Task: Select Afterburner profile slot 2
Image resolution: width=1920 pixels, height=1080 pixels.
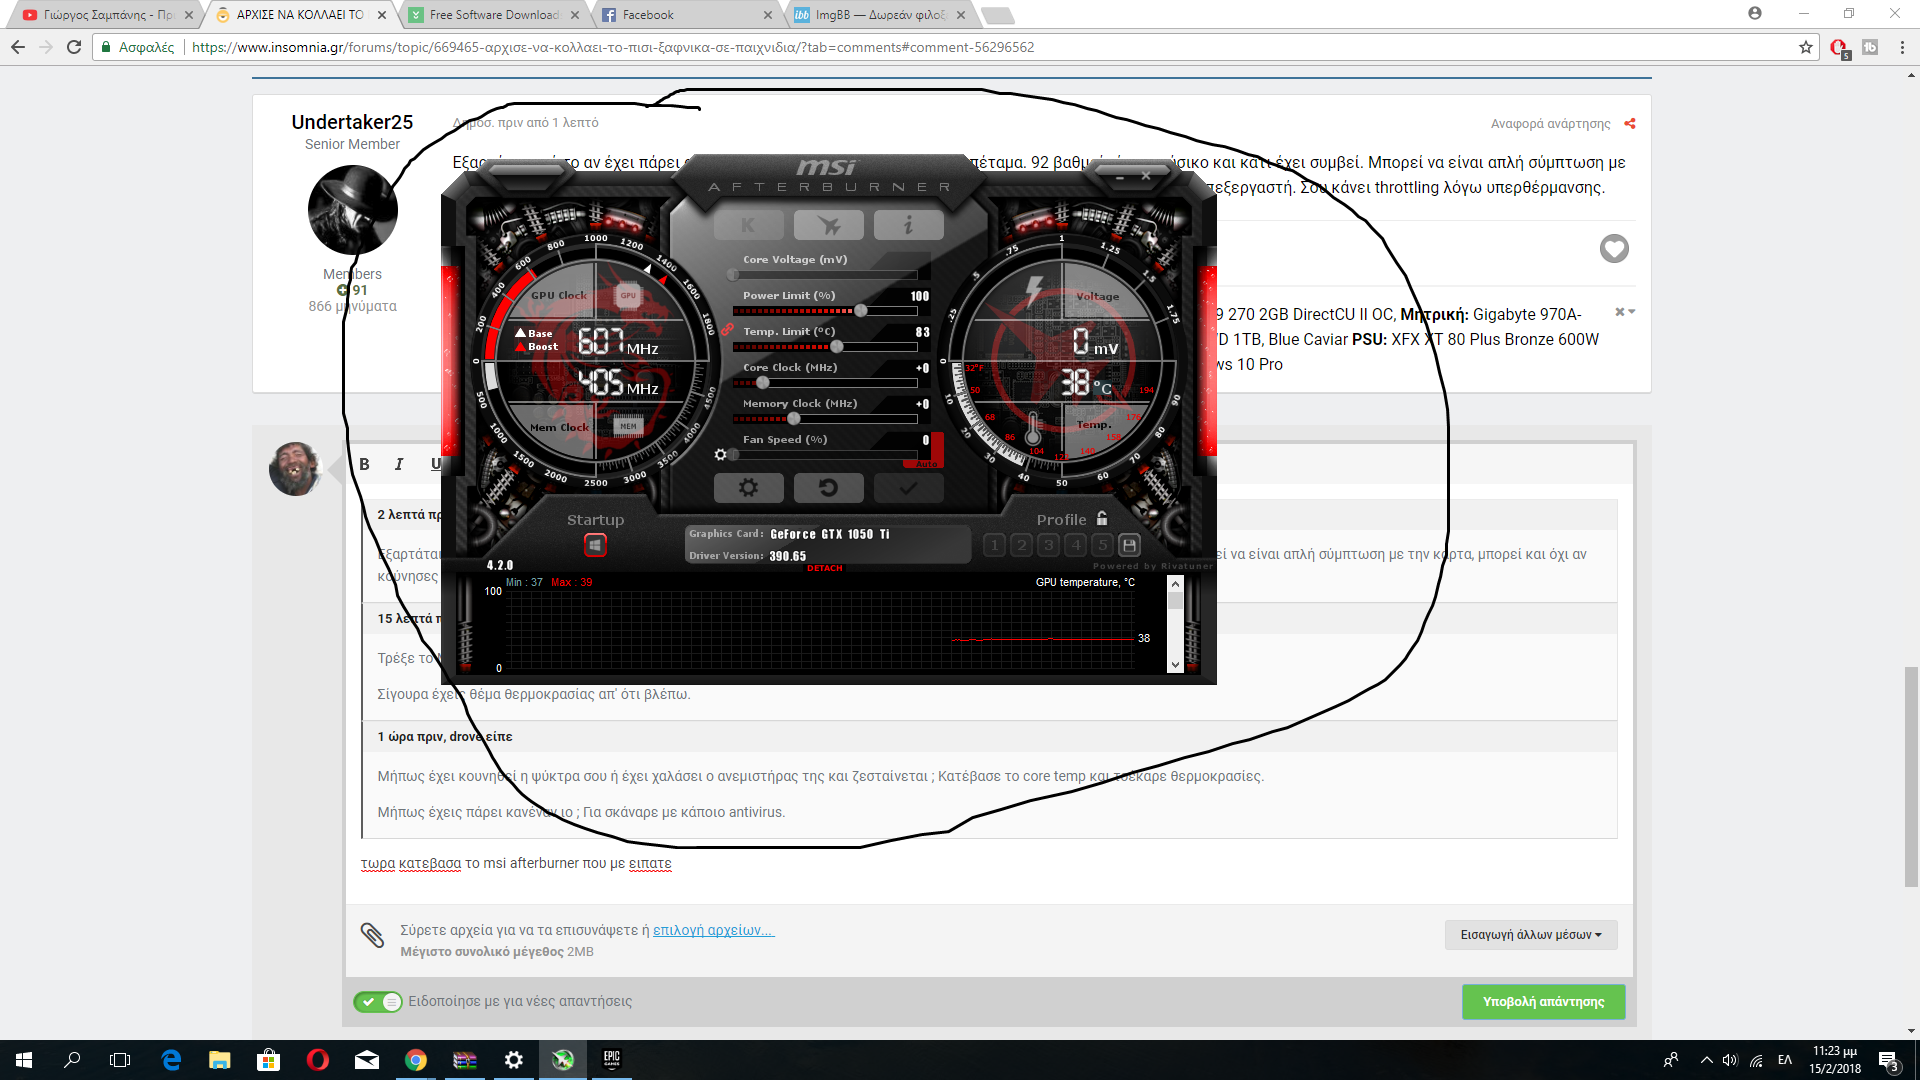Action: 1021,545
